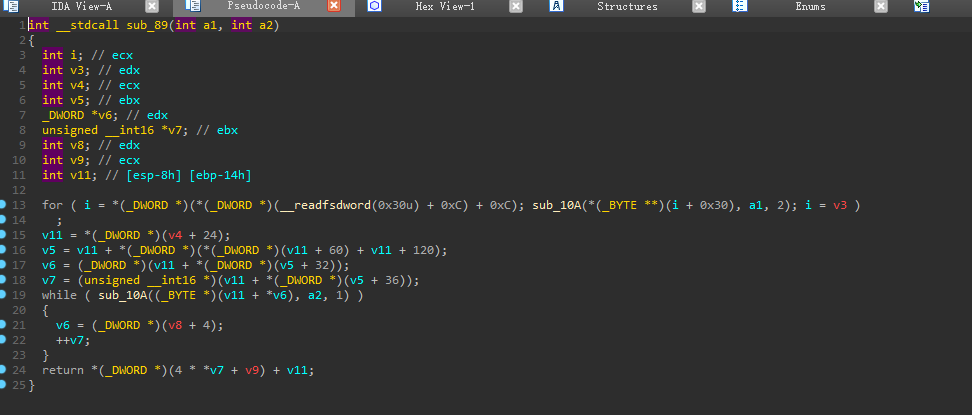
Task: Click the Enums tab icon
Action: (739, 6)
